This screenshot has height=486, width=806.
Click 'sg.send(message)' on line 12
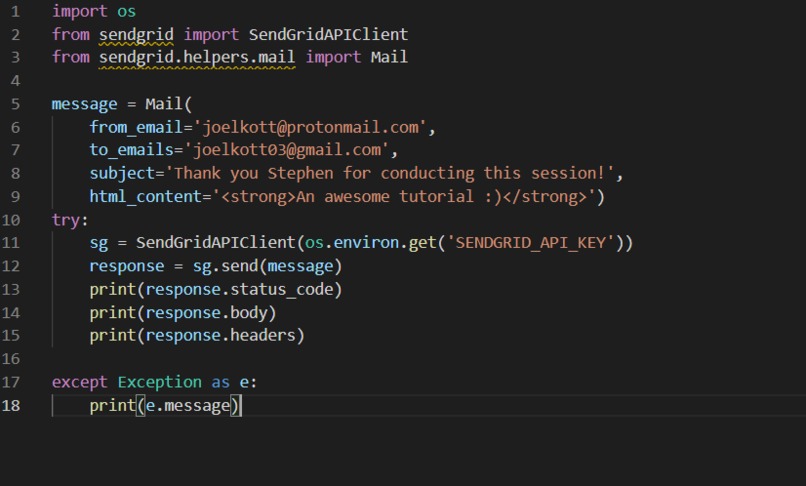[267, 266]
